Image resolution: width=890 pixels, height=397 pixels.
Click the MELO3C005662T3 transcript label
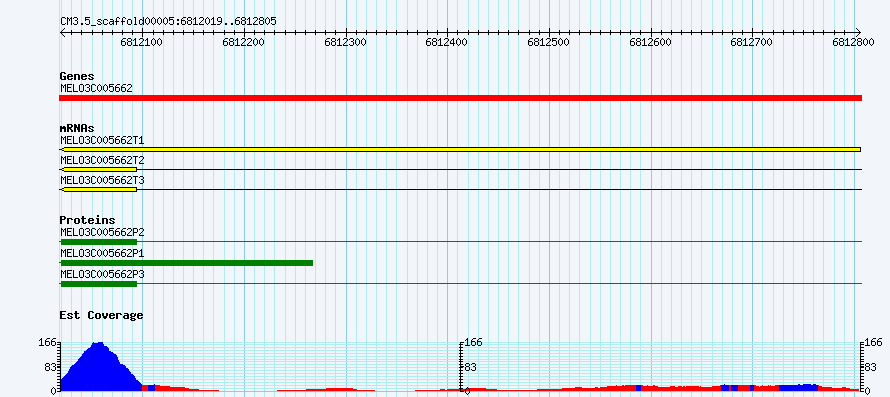(x=102, y=180)
